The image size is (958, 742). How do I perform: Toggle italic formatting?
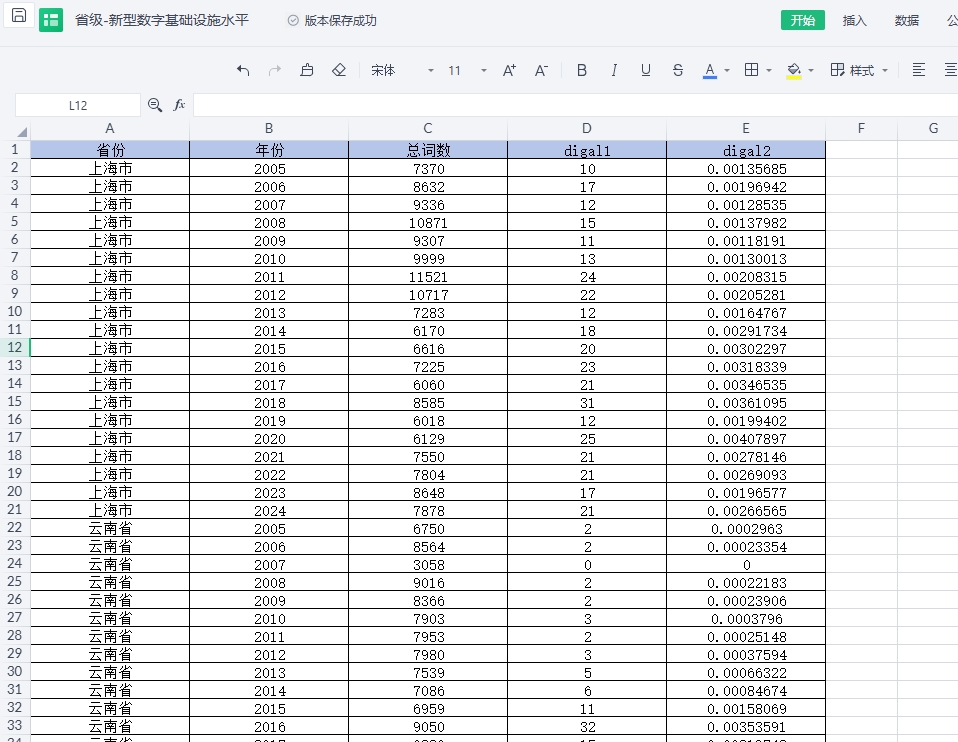pos(614,70)
